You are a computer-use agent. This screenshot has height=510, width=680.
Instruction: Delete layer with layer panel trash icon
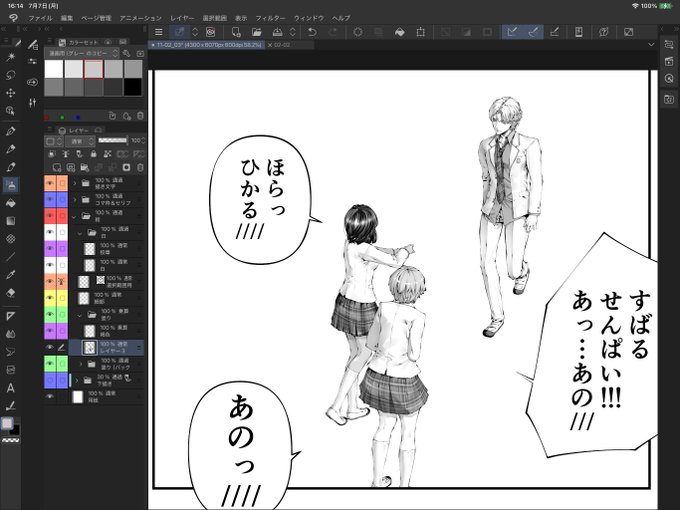[140, 167]
